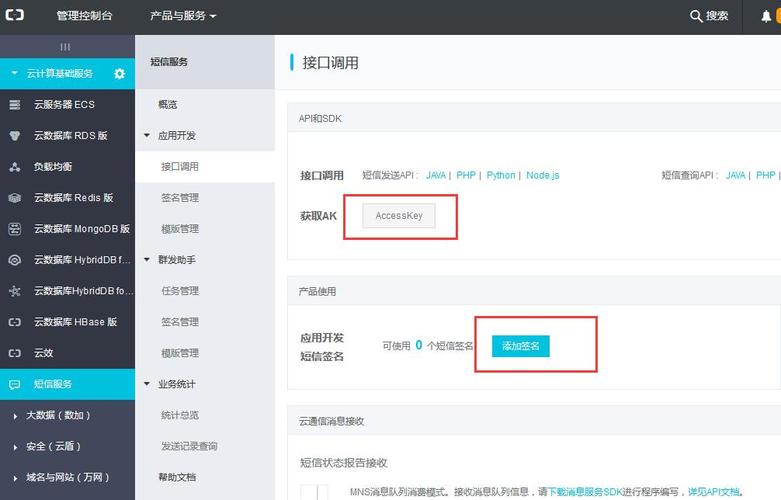Viewport: 781px width, 500px height.
Task: Click the 云数据库 MongoDB 版 icon
Action: tap(15, 229)
